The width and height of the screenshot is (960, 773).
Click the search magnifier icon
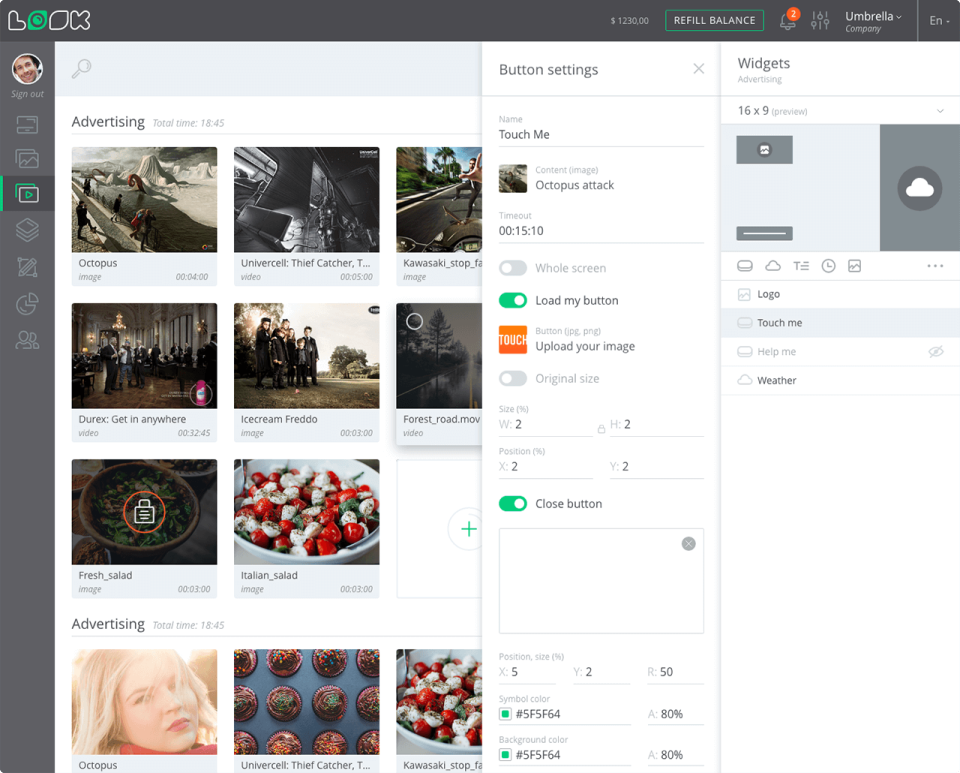81,68
